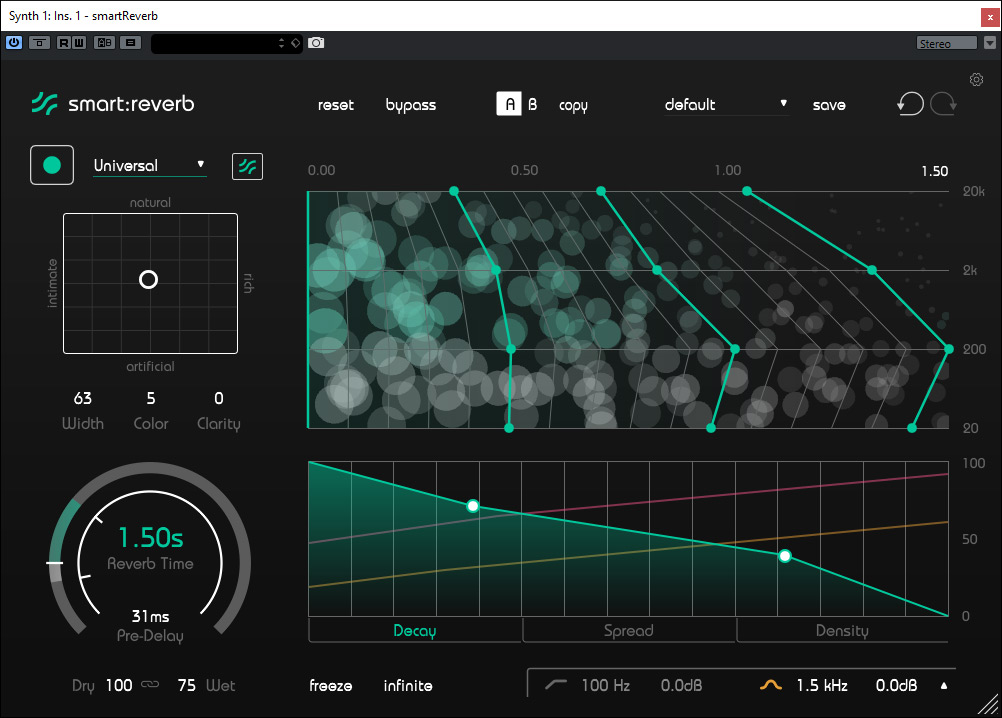Open the Universal profile dropdown
1002x718 pixels.
[x=149, y=165]
